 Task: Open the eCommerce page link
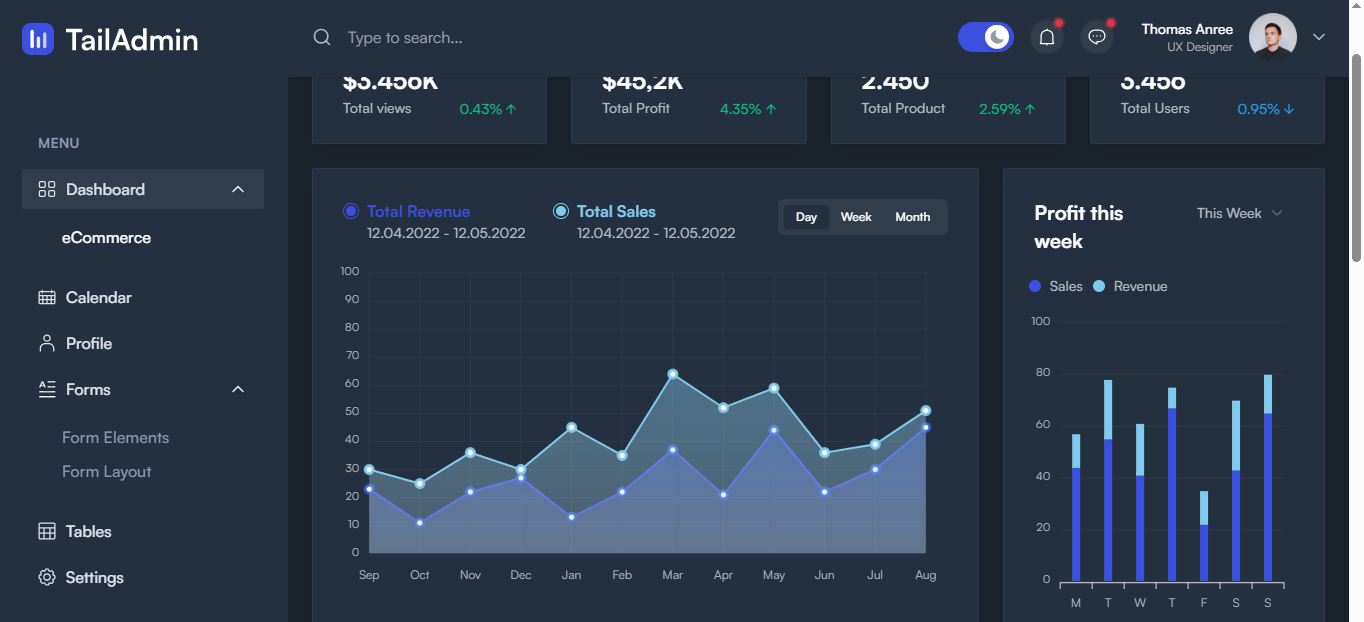tap(106, 237)
